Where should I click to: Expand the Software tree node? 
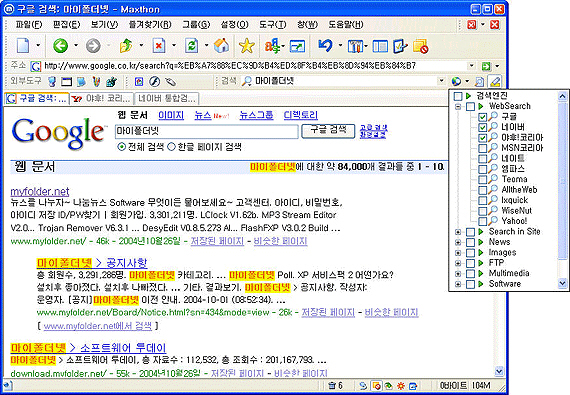tap(458, 284)
